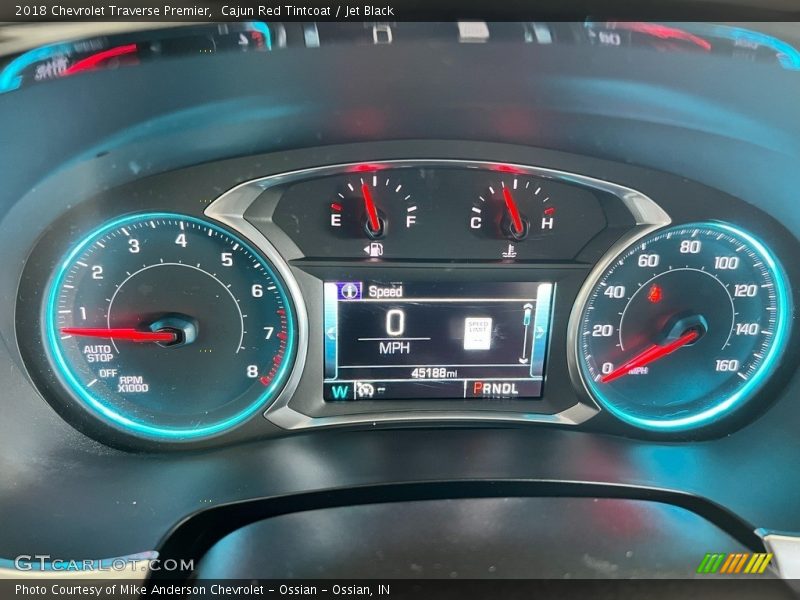Click the speed limit sign icon
The height and width of the screenshot is (600, 800).
click(x=478, y=333)
